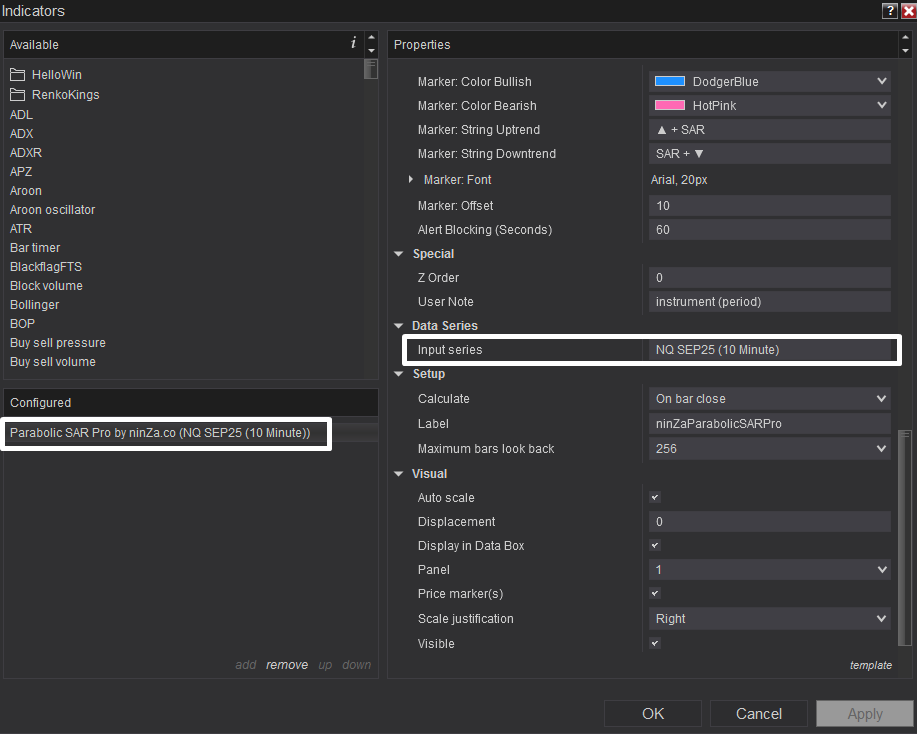
Task: Select Block volume in Available list
Action: tap(46, 285)
